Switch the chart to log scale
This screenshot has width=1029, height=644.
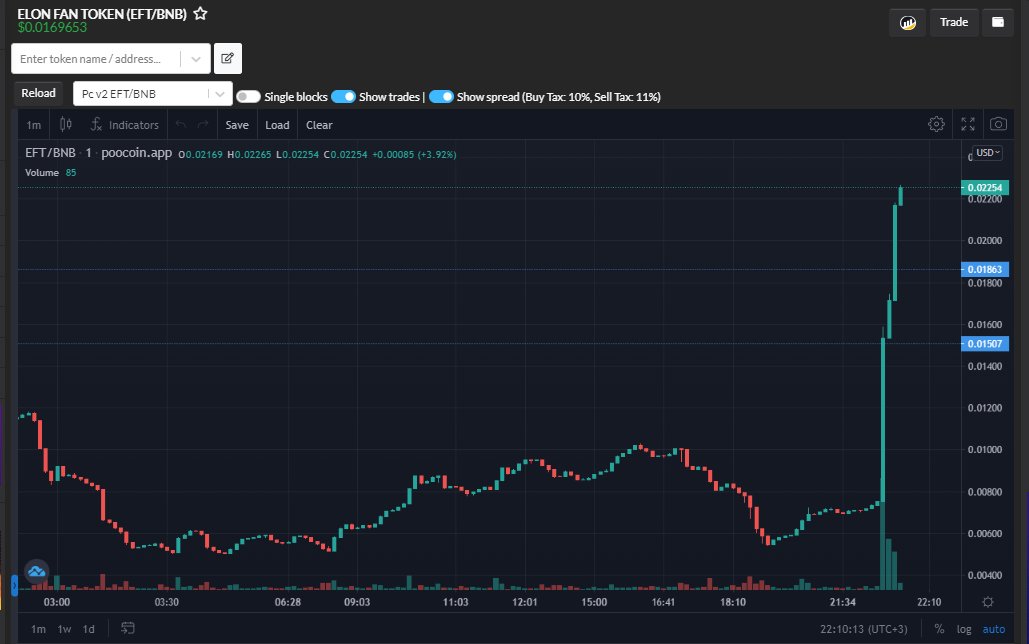(963, 629)
